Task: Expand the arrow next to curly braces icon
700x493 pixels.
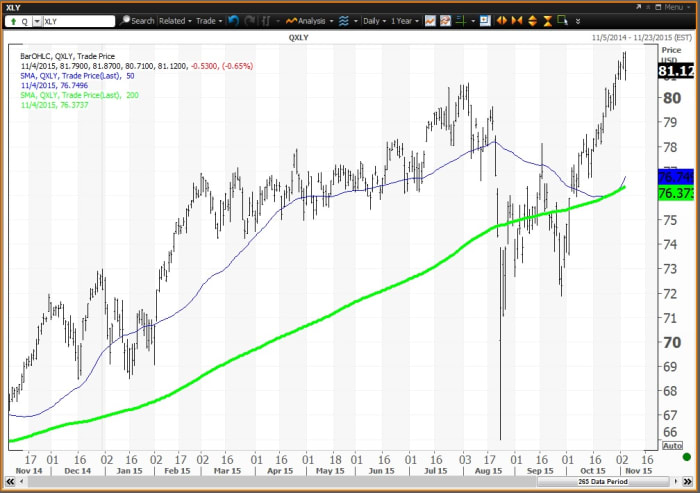Action: pos(278,21)
